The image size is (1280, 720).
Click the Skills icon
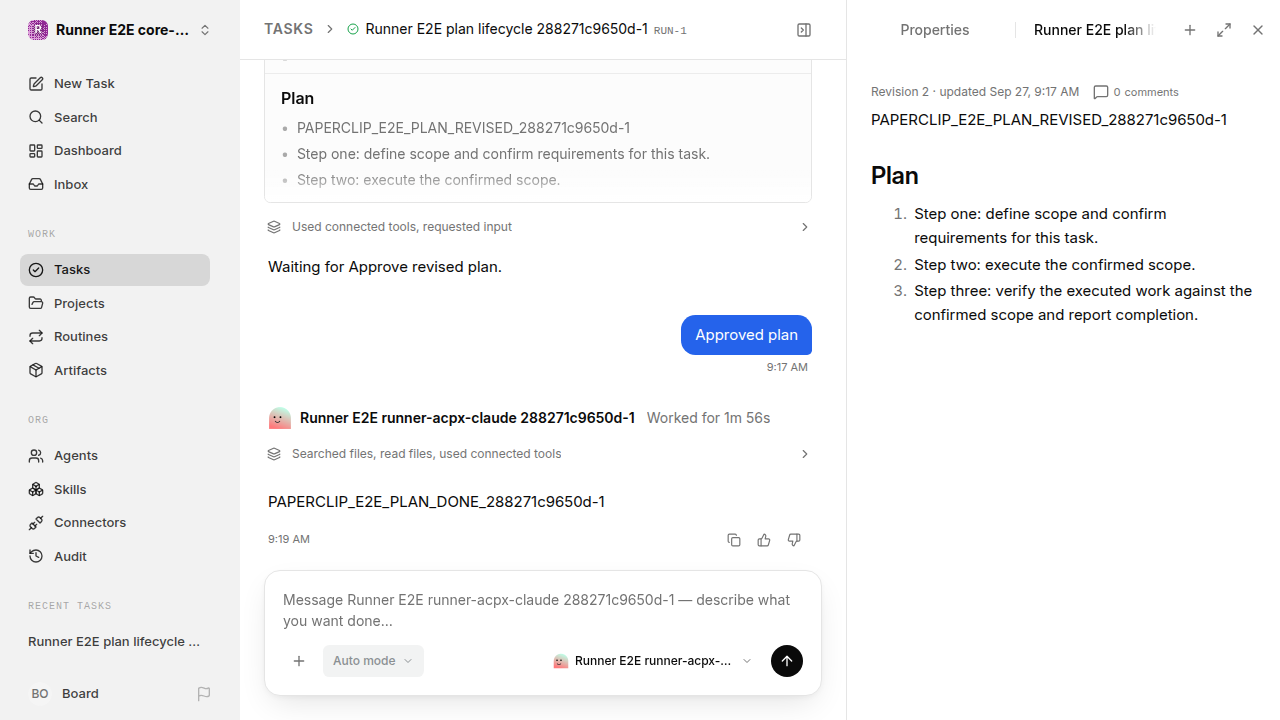click(36, 490)
